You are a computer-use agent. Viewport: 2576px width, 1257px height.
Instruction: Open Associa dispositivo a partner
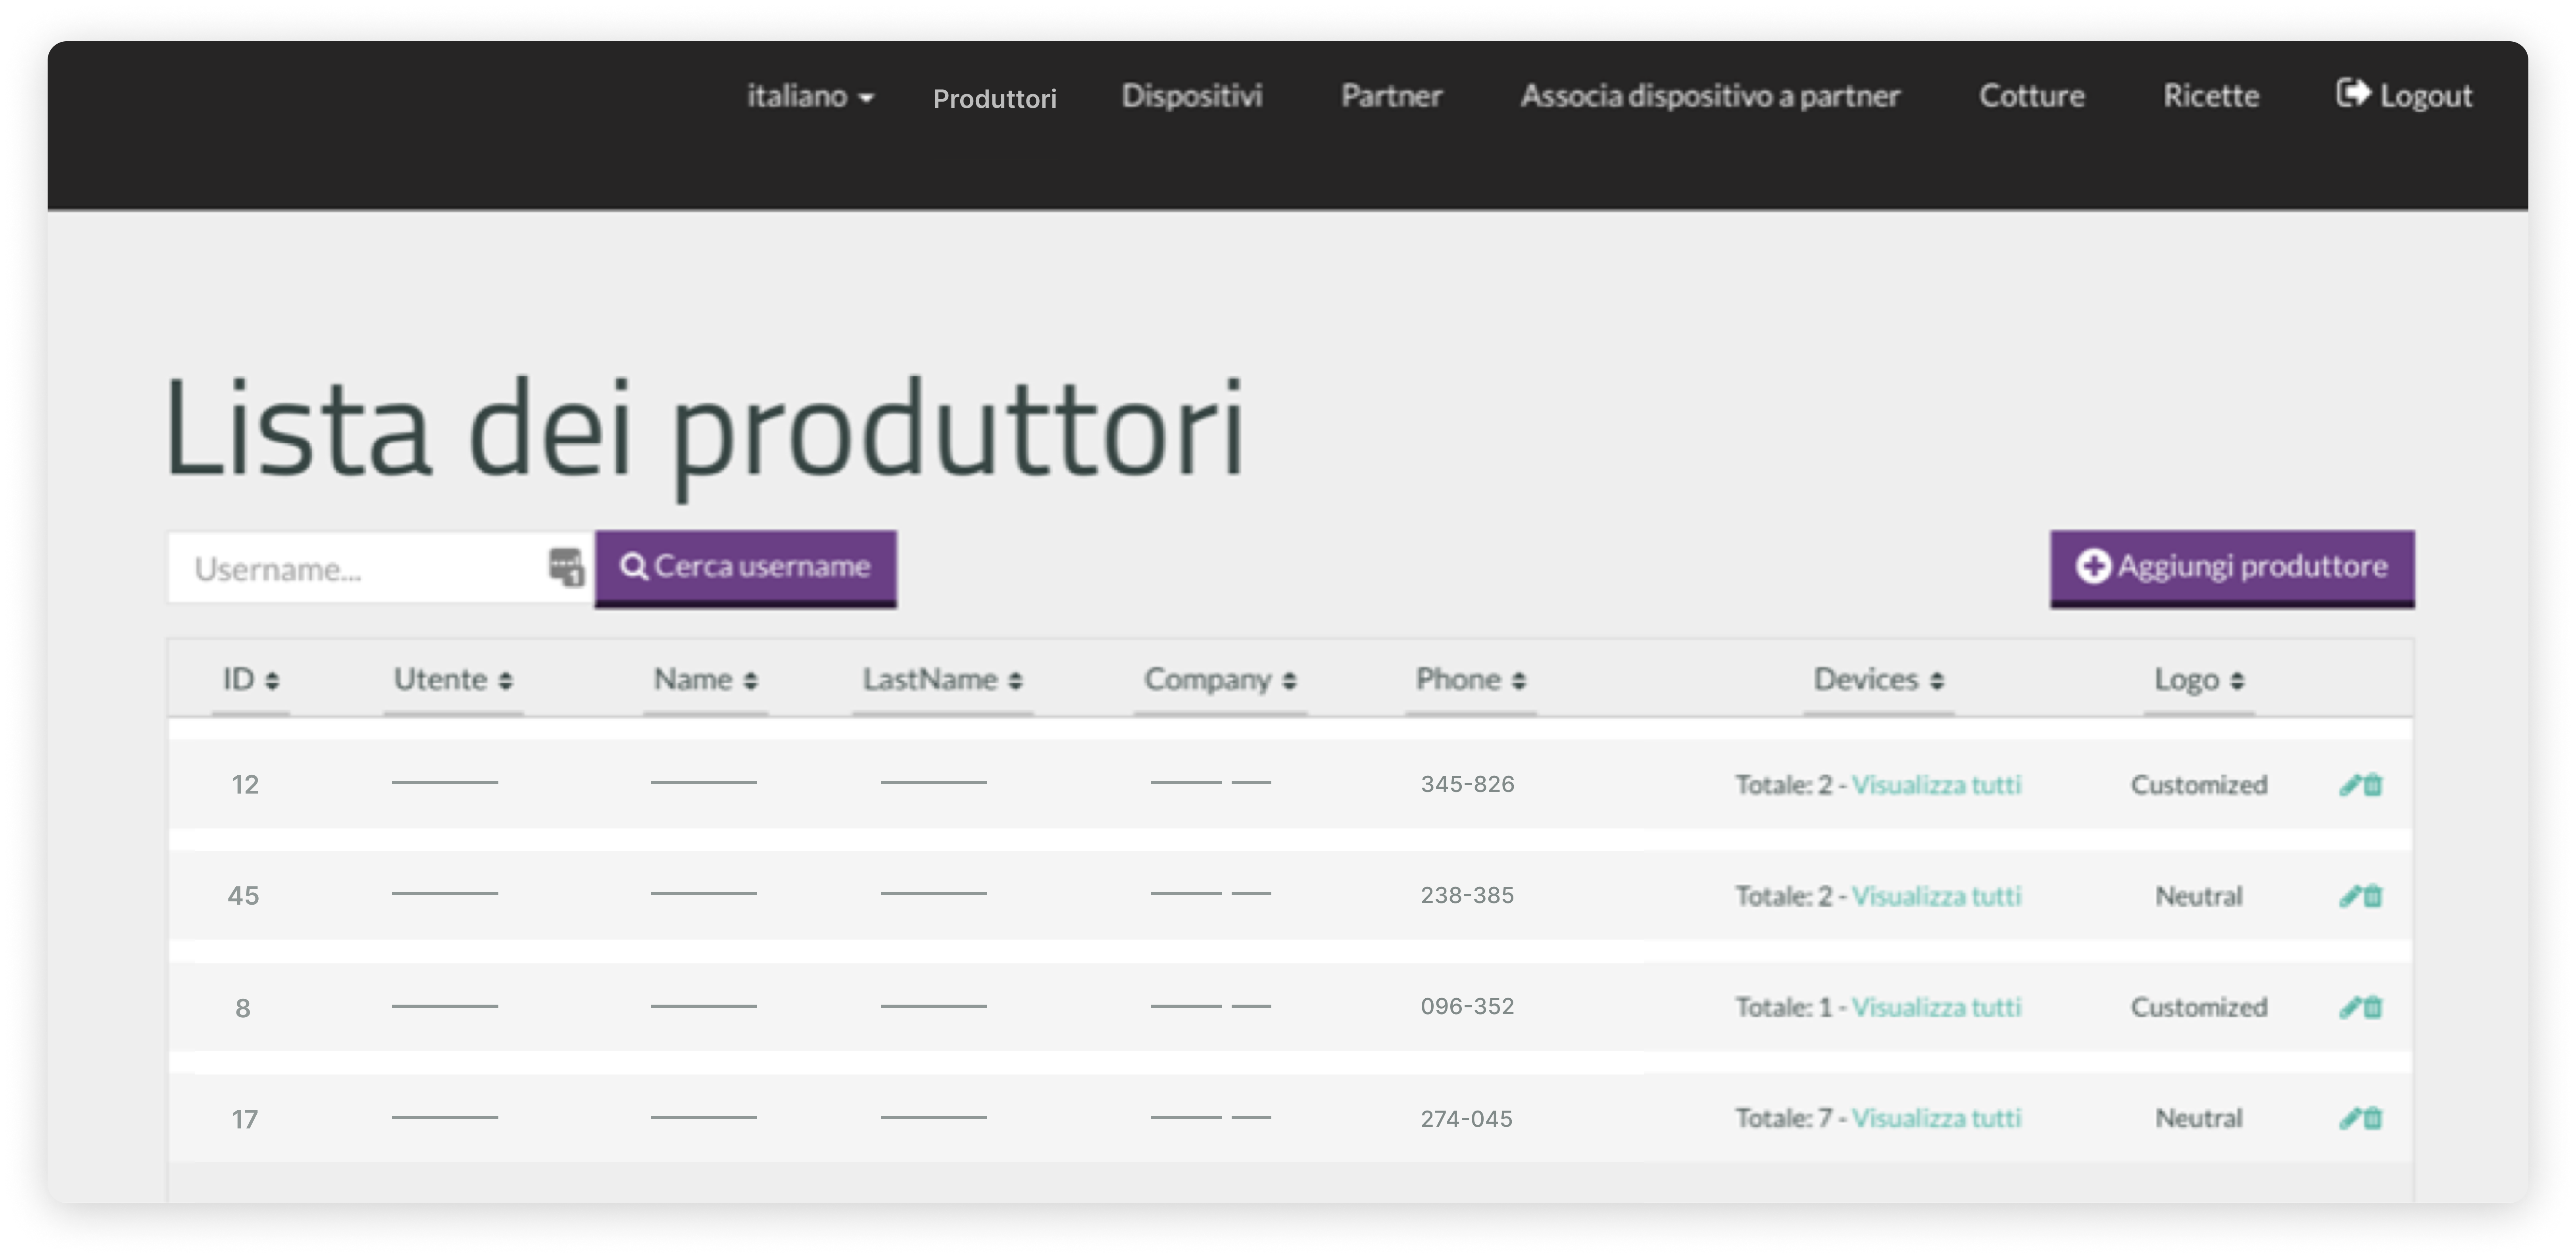click(x=1711, y=96)
